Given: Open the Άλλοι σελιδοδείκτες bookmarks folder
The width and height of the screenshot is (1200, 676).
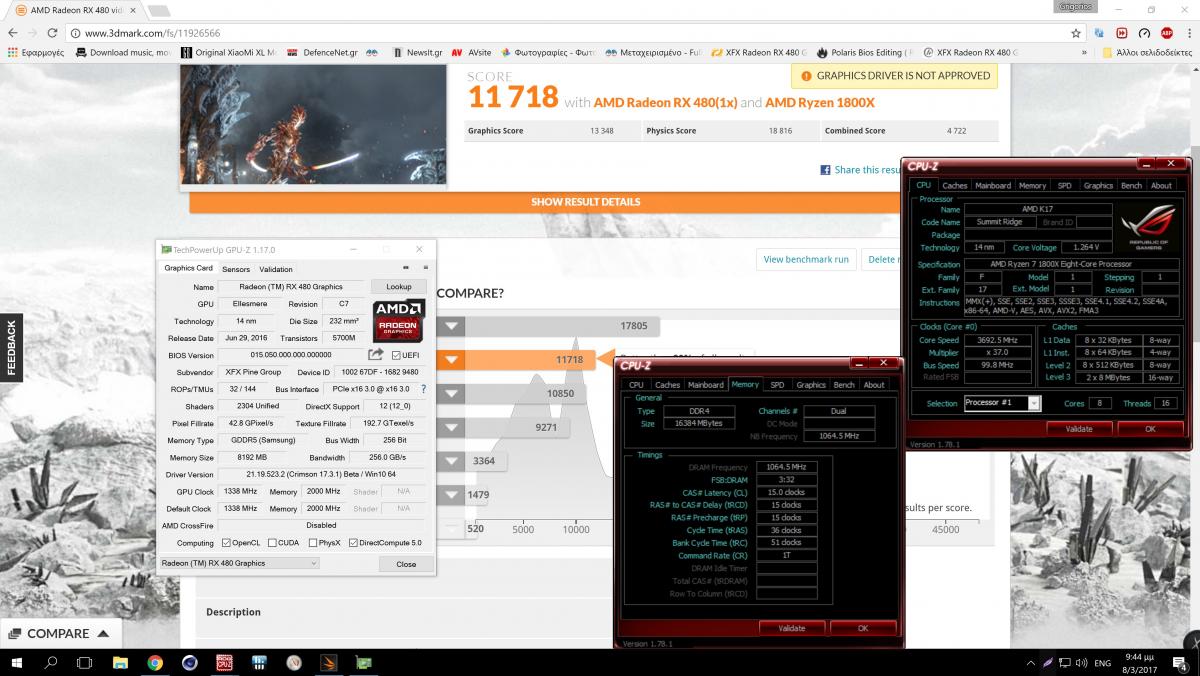Looking at the screenshot, I should coord(1147,52).
